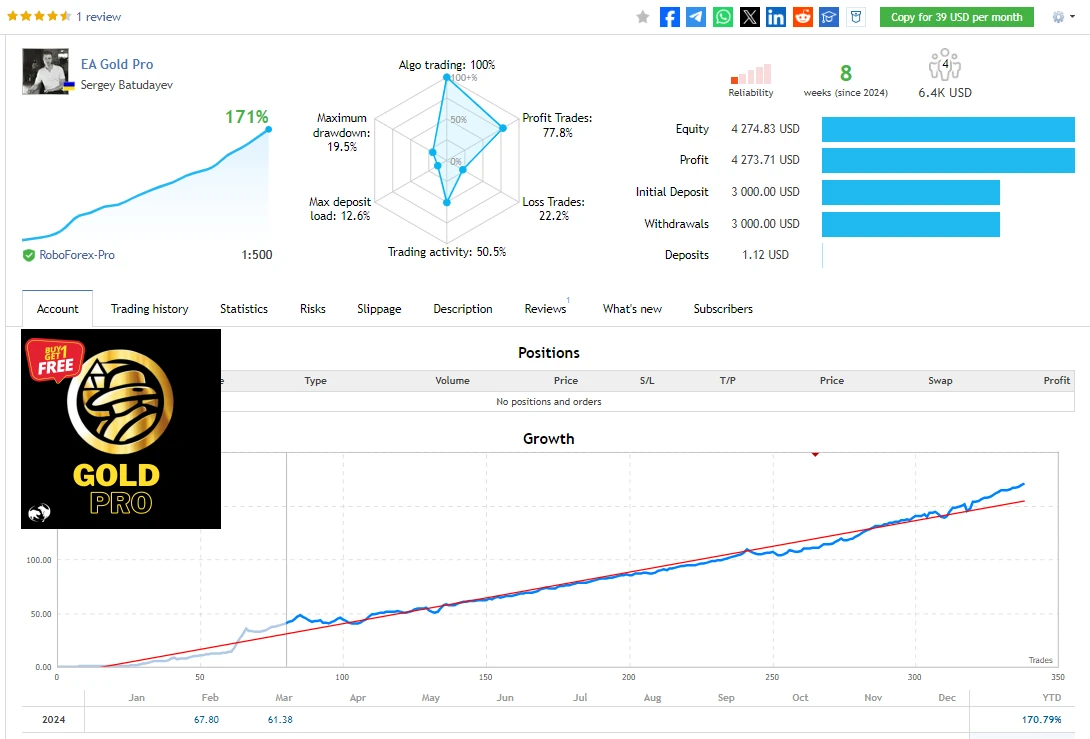Open the Statistics tab
The height and width of the screenshot is (739, 1090).
[244, 309]
